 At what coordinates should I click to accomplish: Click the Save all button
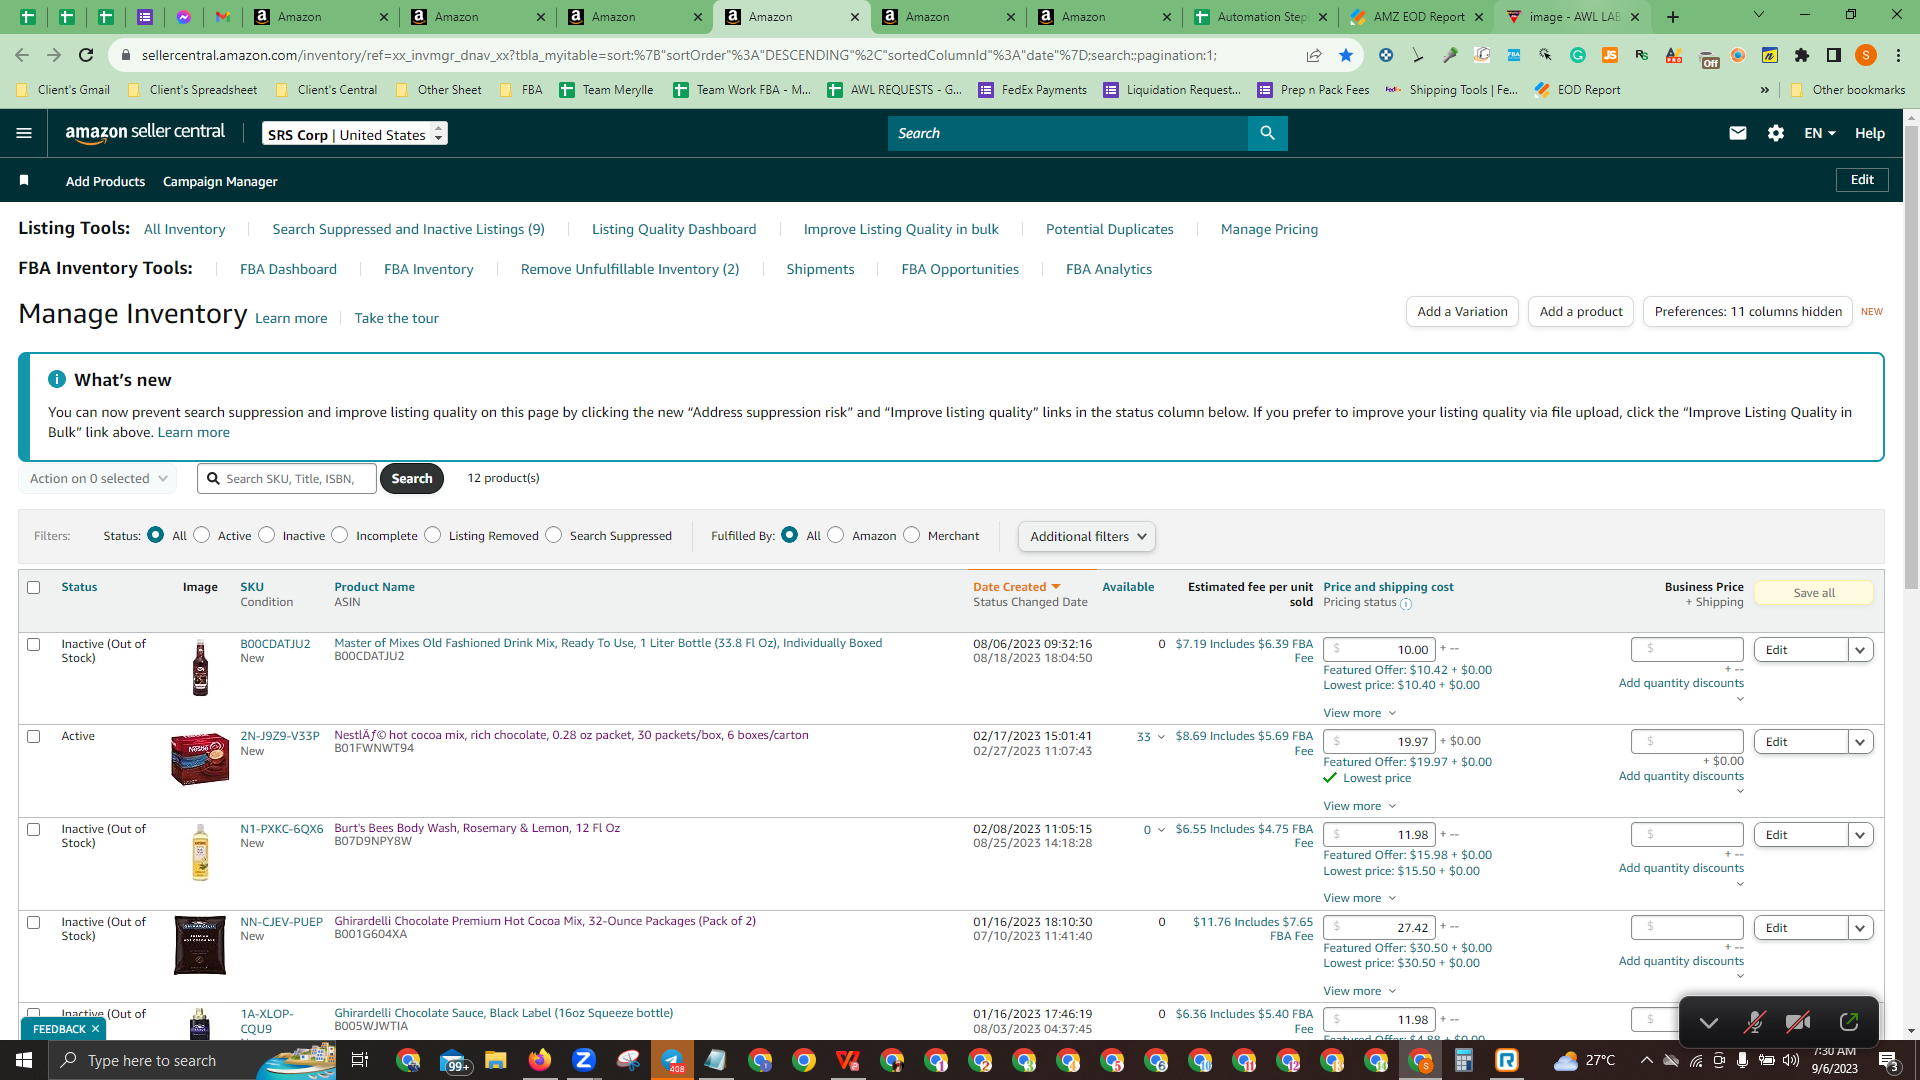click(1814, 593)
